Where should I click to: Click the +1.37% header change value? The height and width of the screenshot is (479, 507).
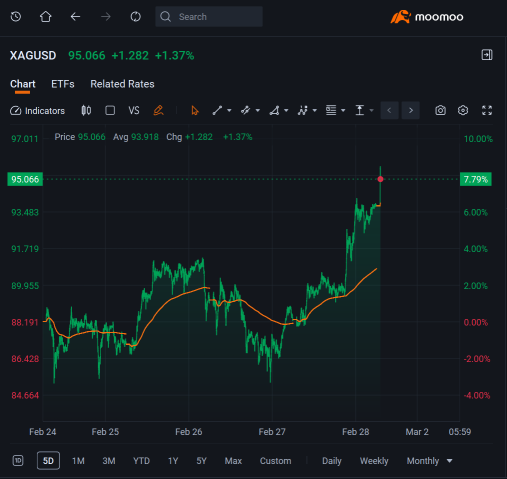point(175,55)
